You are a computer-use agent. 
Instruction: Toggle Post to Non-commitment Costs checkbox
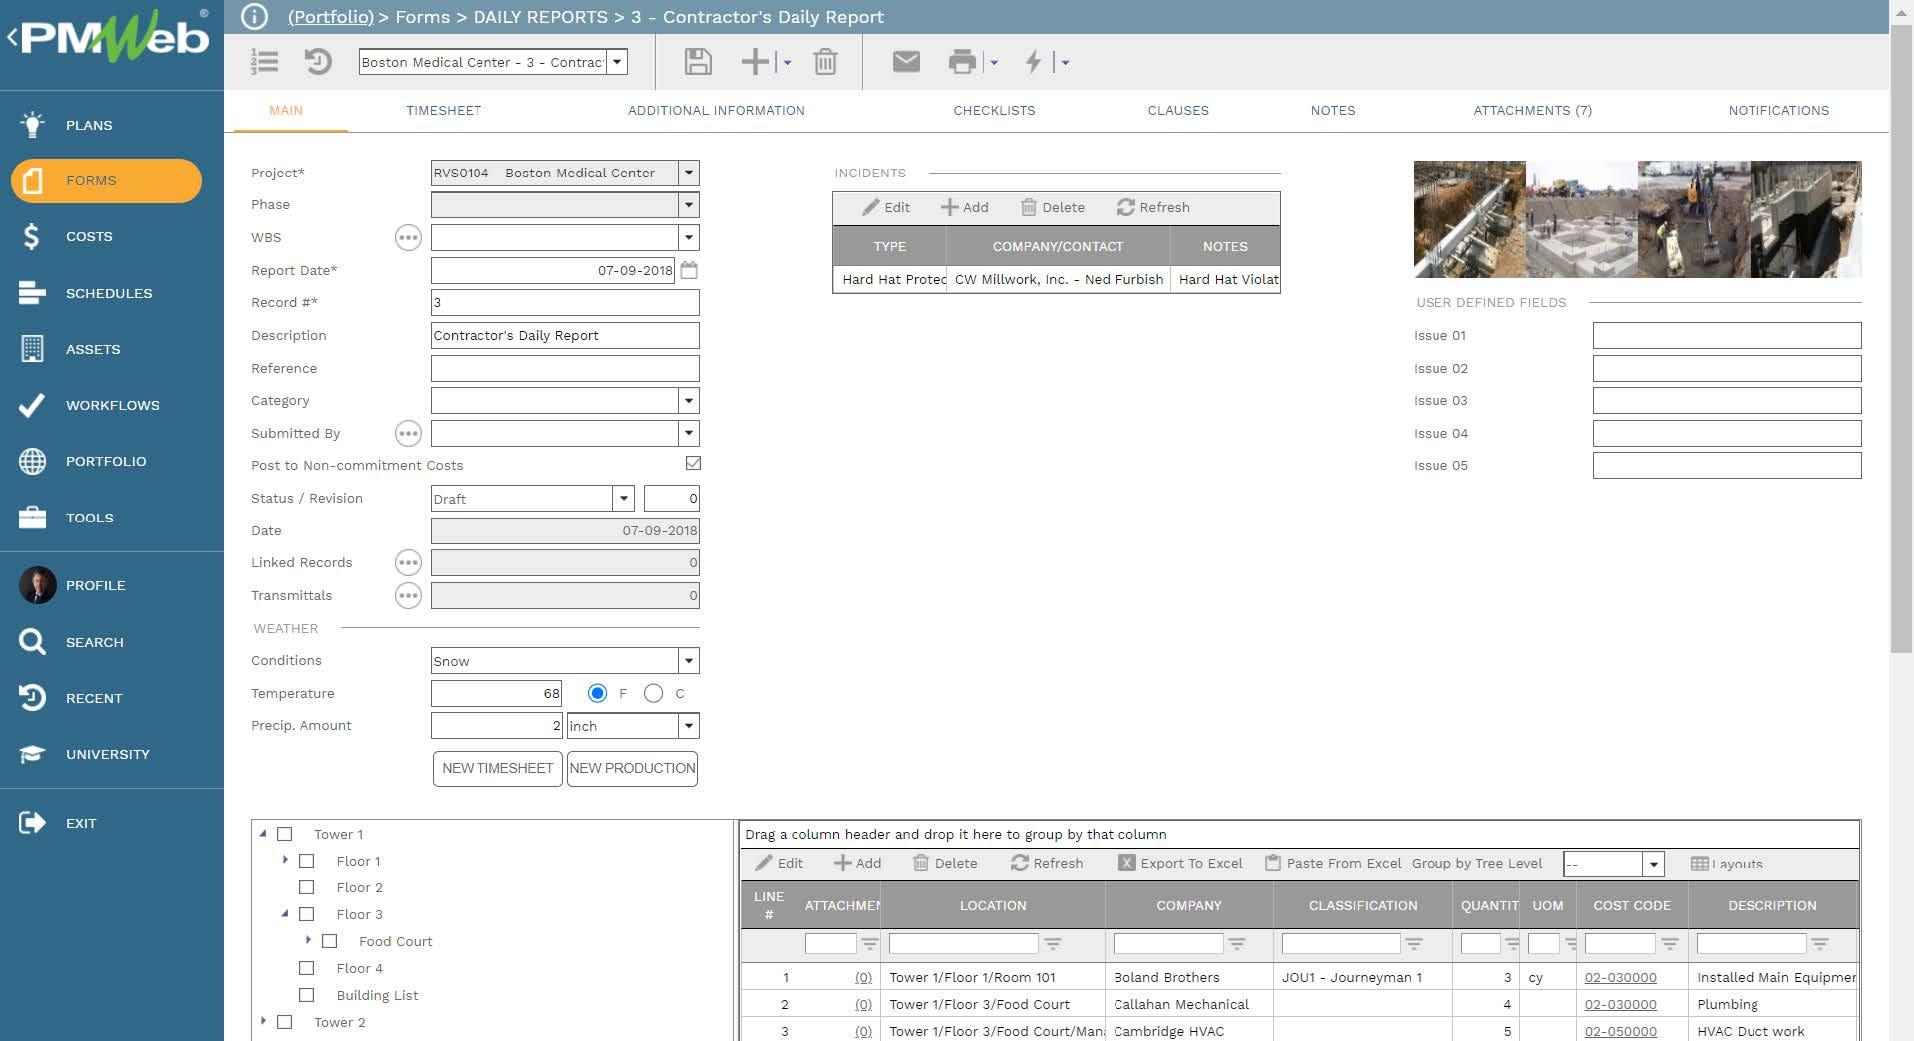(x=693, y=463)
